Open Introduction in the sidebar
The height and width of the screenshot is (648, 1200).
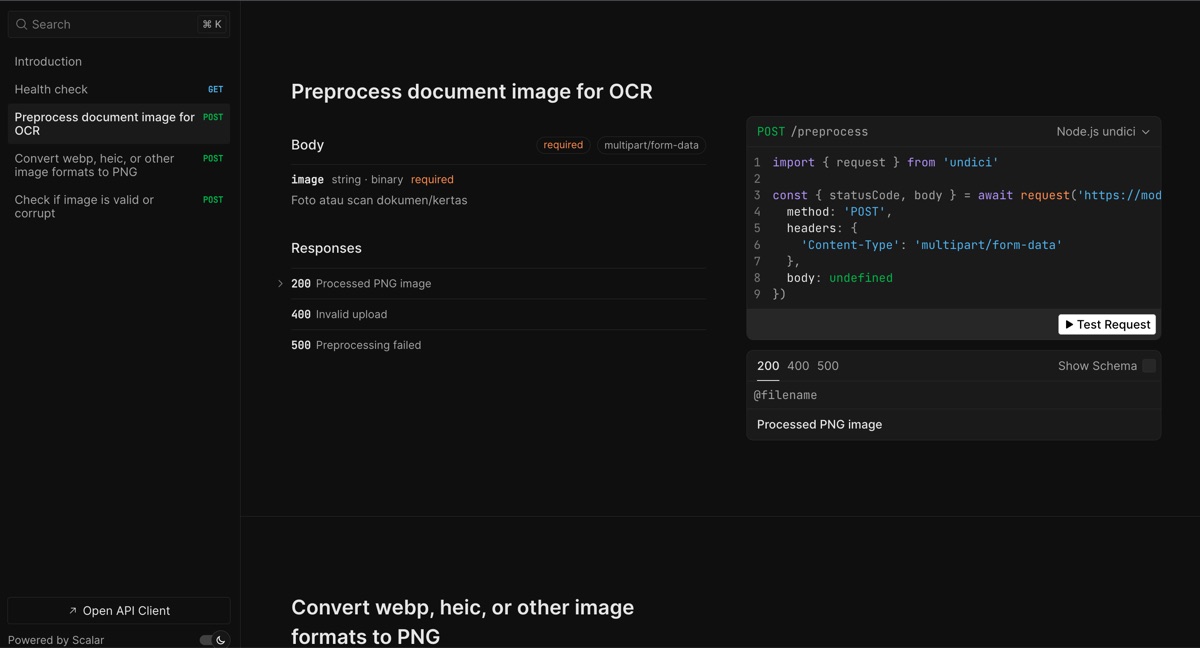pyautogui.click(x=119, y=62)
